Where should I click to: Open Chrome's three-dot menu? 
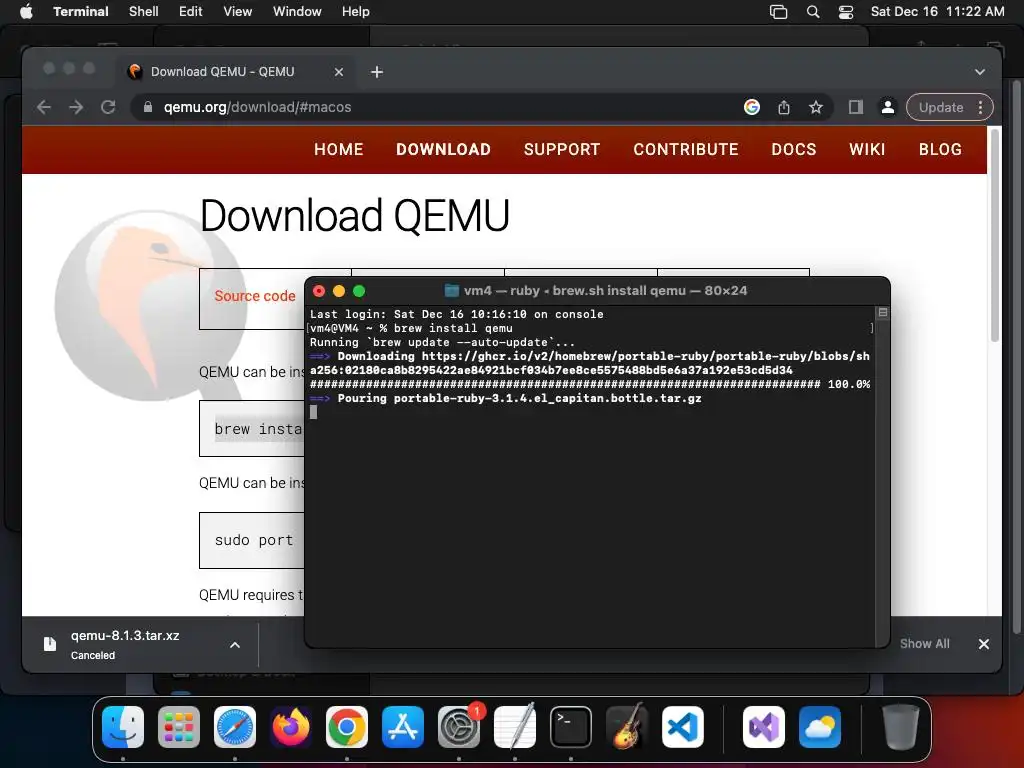coord(980,107)
